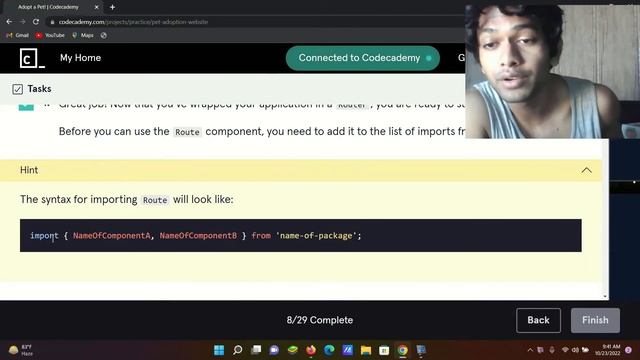The image size is (640, 360).
Task: Launch Firefox from the taskbar
Action: pos(311,350)
